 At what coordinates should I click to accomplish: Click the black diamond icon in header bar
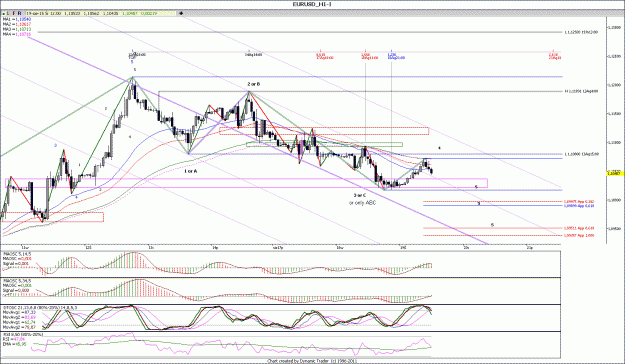(x=181, y=14)
